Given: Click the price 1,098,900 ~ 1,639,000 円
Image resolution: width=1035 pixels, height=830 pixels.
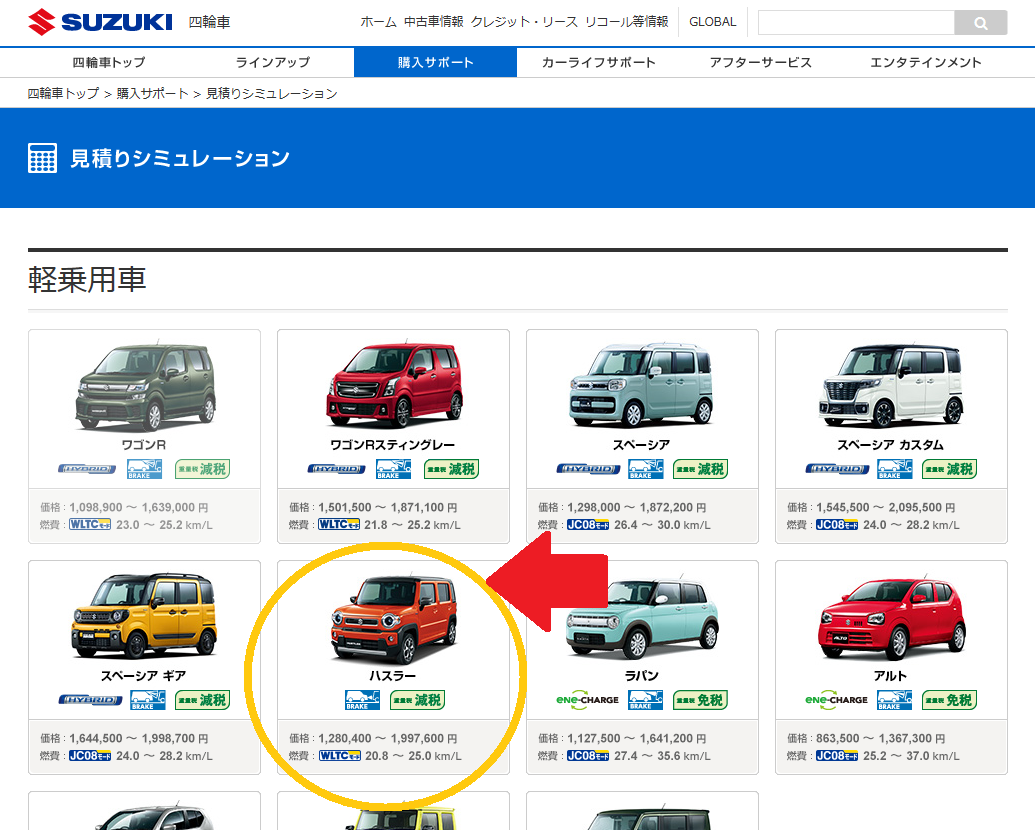Looking at the screenshot, I should pyautogui.click(x=139, y=508).
